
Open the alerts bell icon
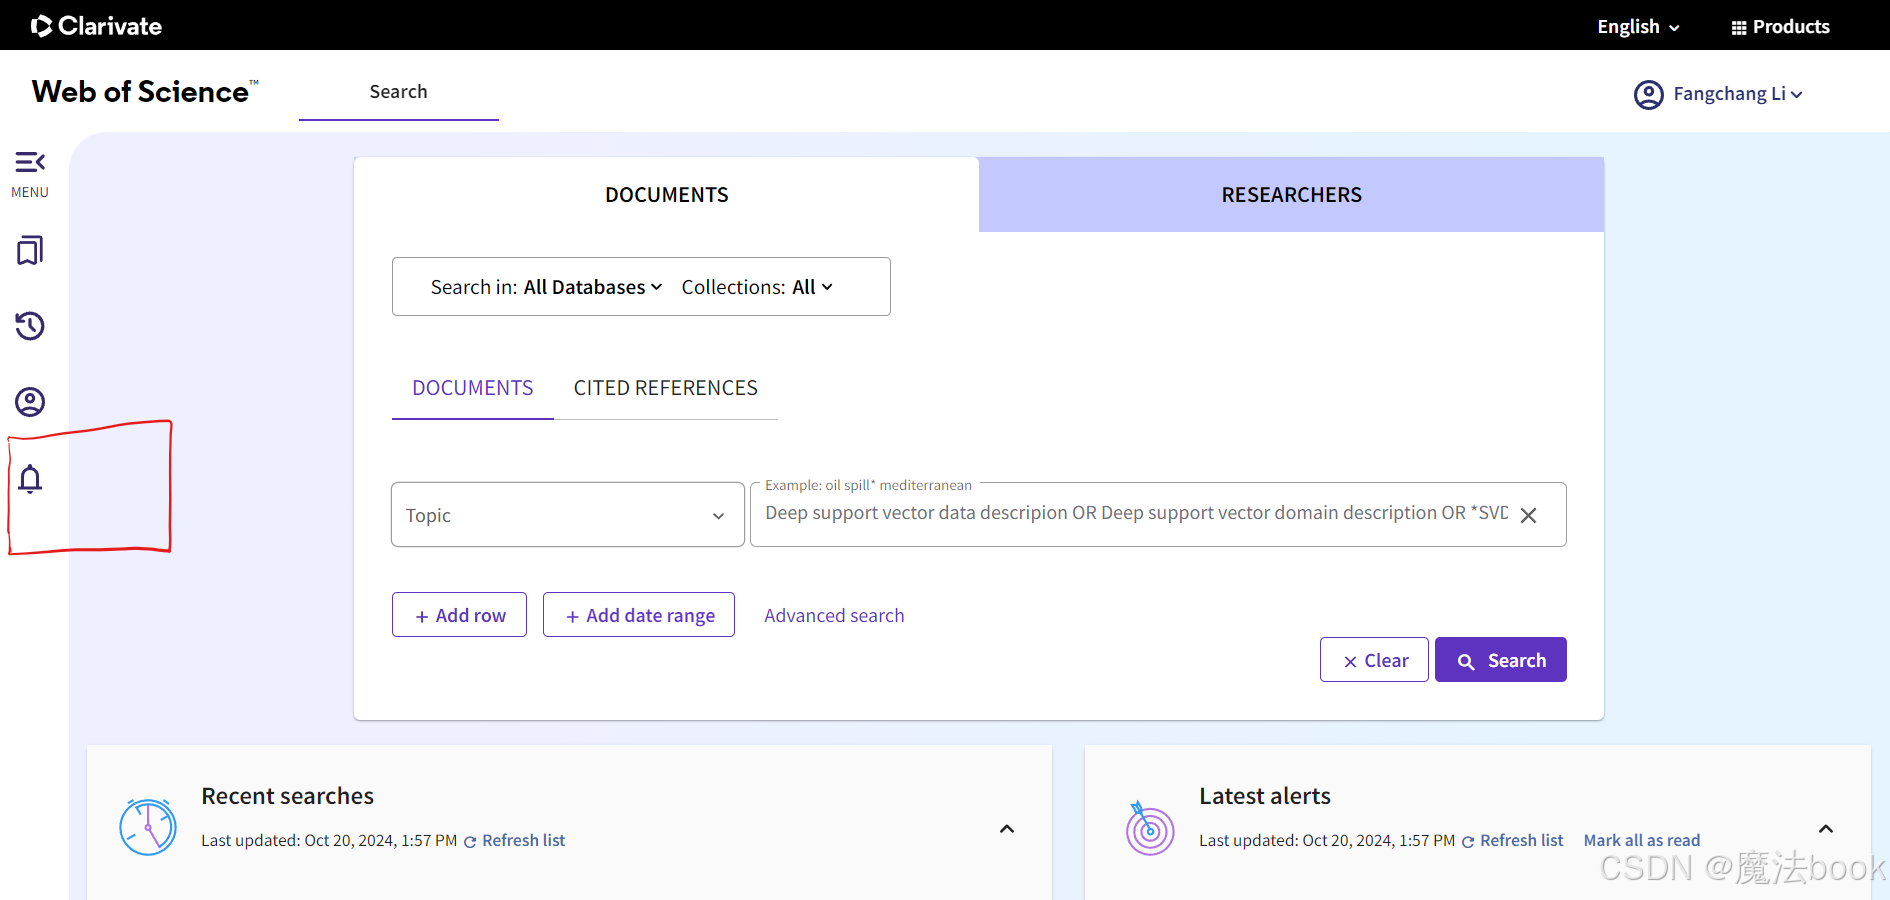point(30,479)
